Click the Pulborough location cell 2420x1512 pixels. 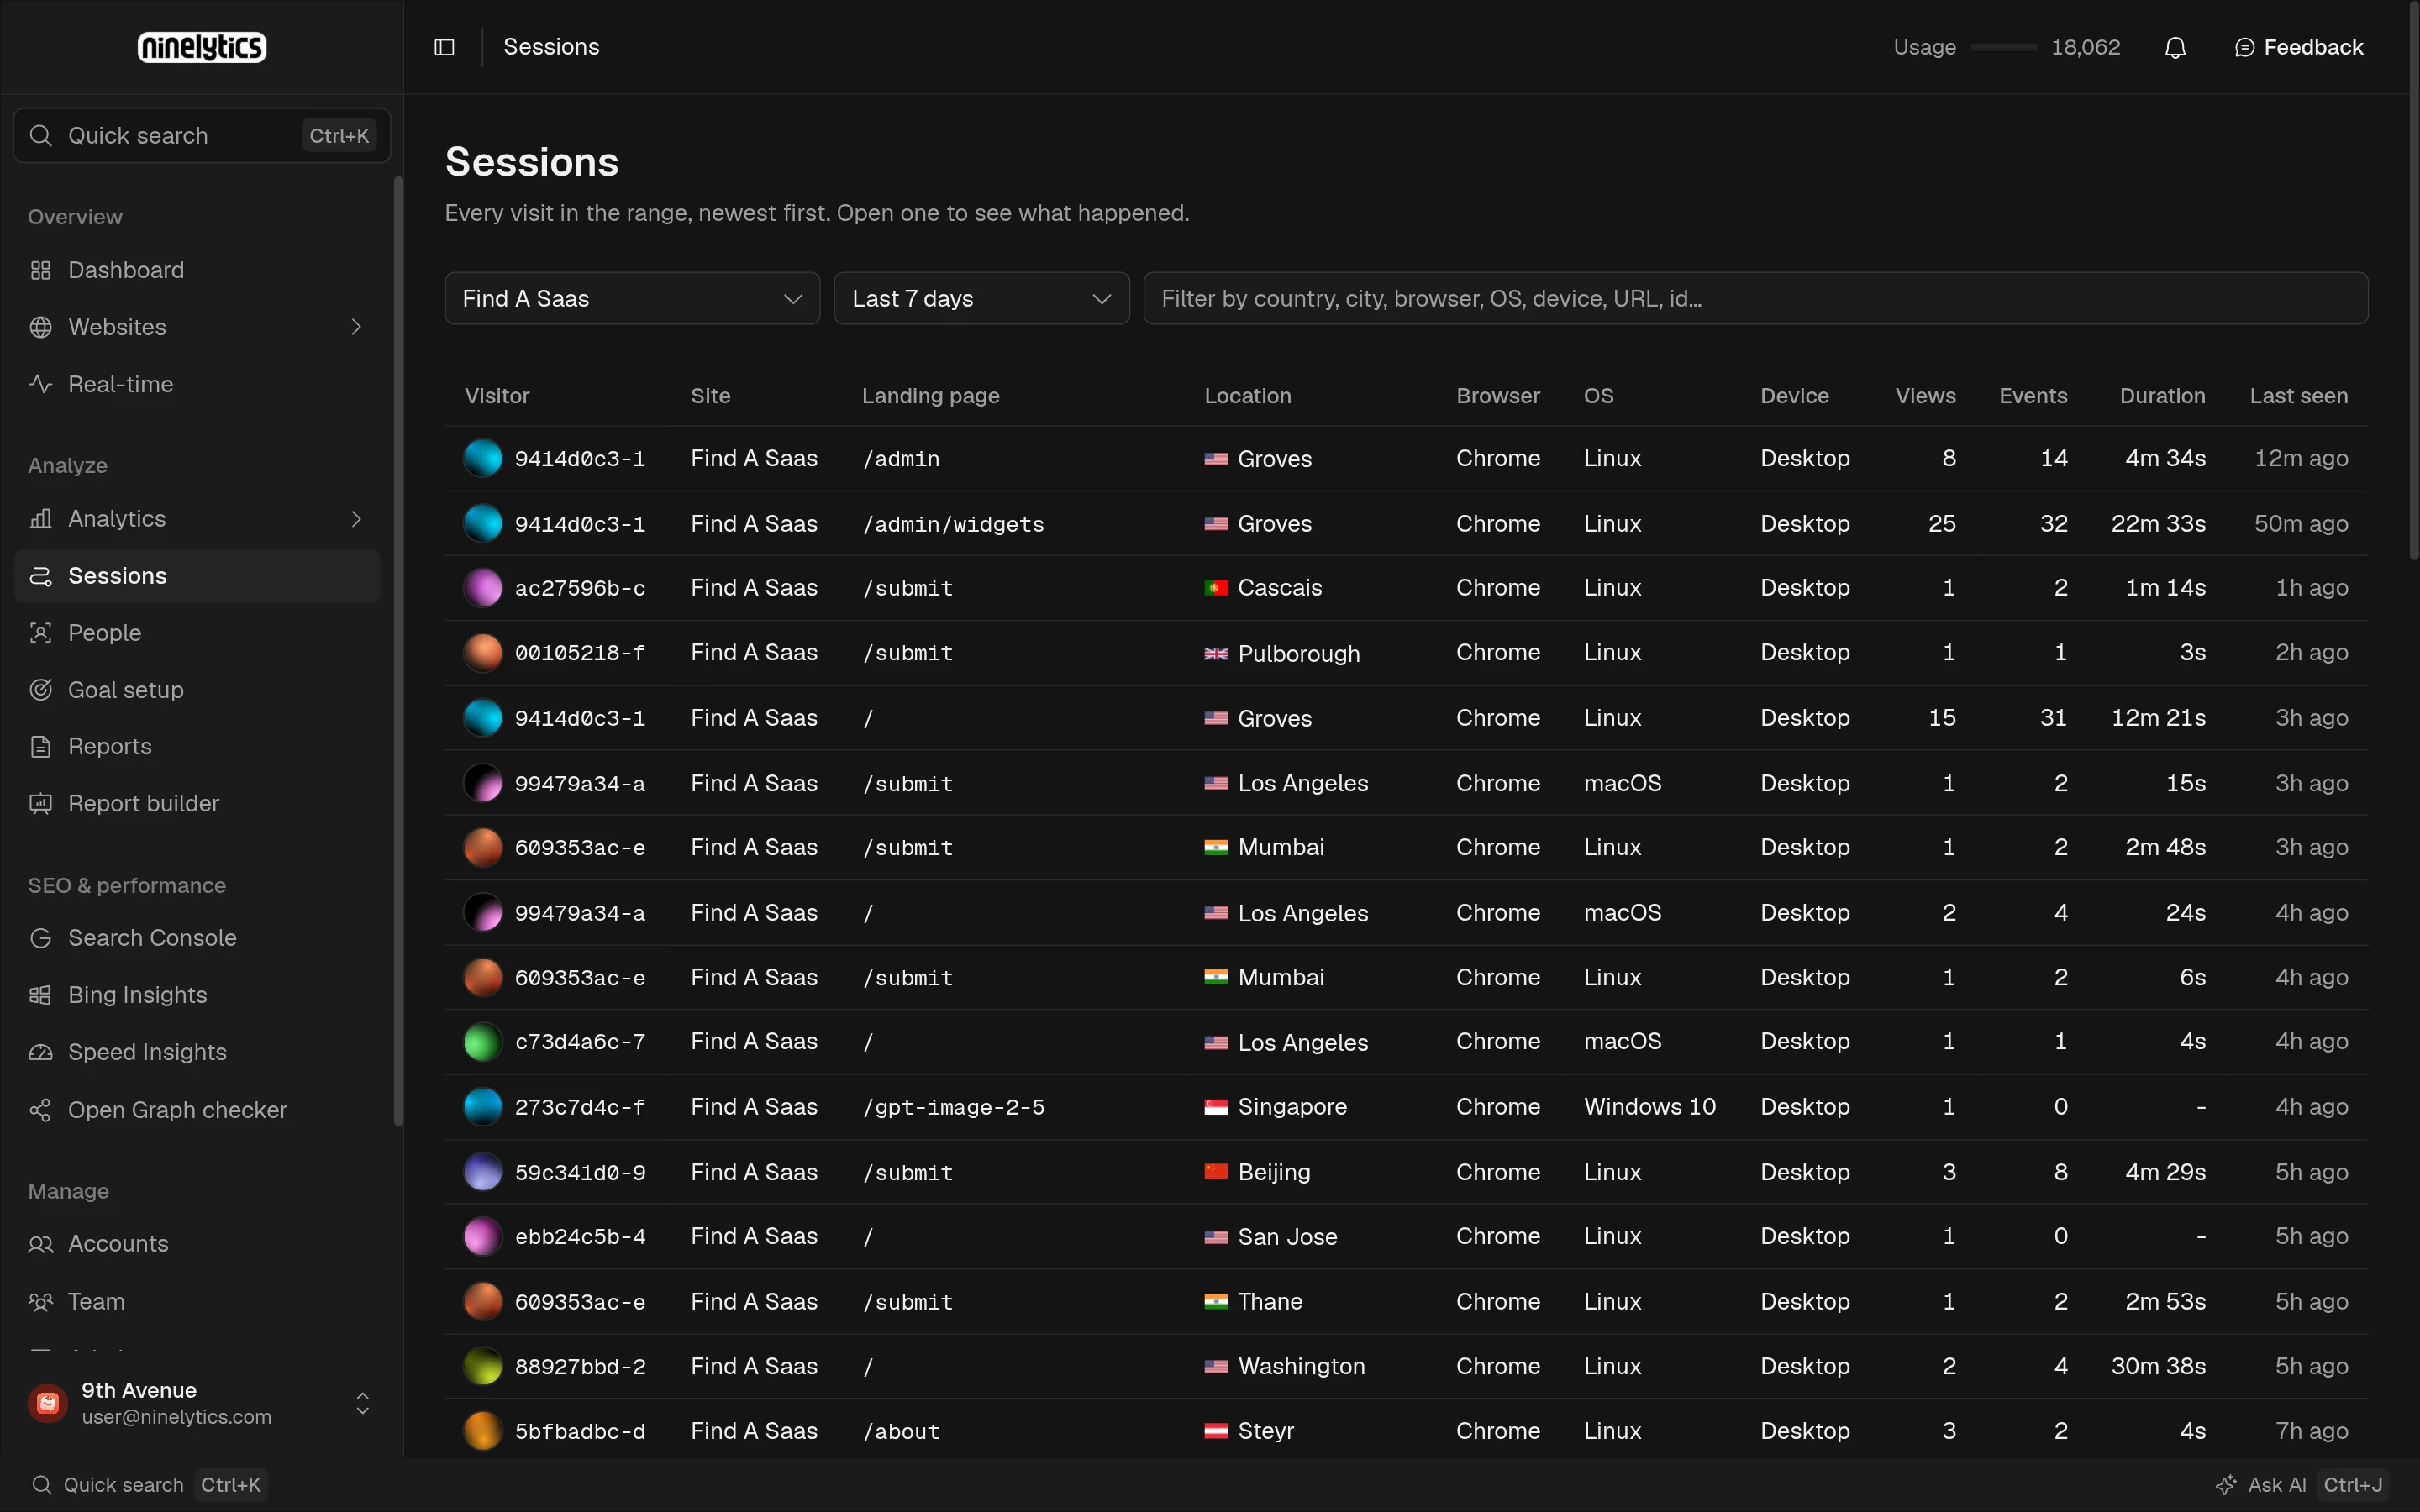(1282, 653)
